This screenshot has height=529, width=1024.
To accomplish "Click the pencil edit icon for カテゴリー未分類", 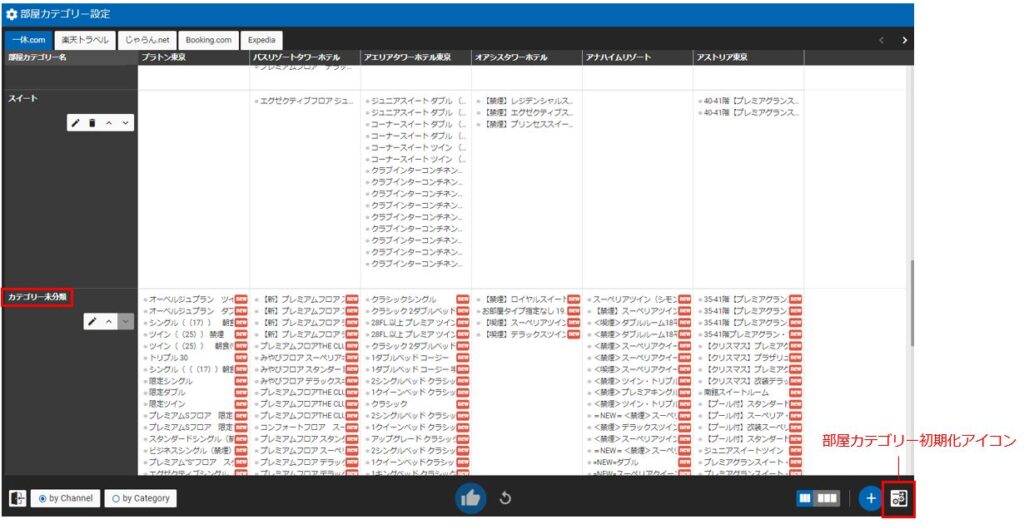I will click(x=92, y=322).
